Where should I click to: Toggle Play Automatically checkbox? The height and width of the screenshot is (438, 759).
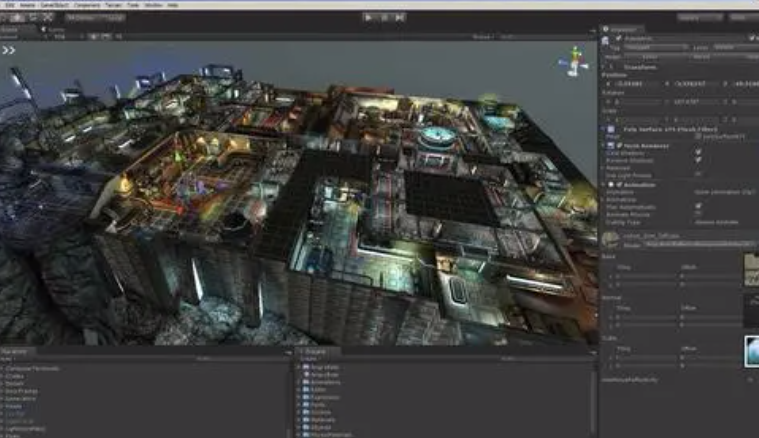point(698,207)
